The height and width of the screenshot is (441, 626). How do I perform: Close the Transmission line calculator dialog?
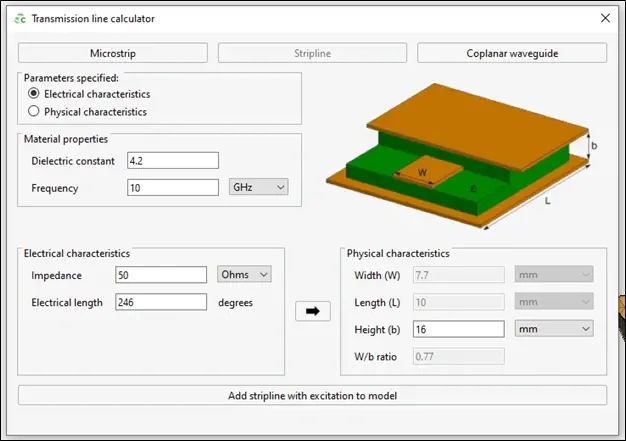pyautogui.click(x=604, y=18)
